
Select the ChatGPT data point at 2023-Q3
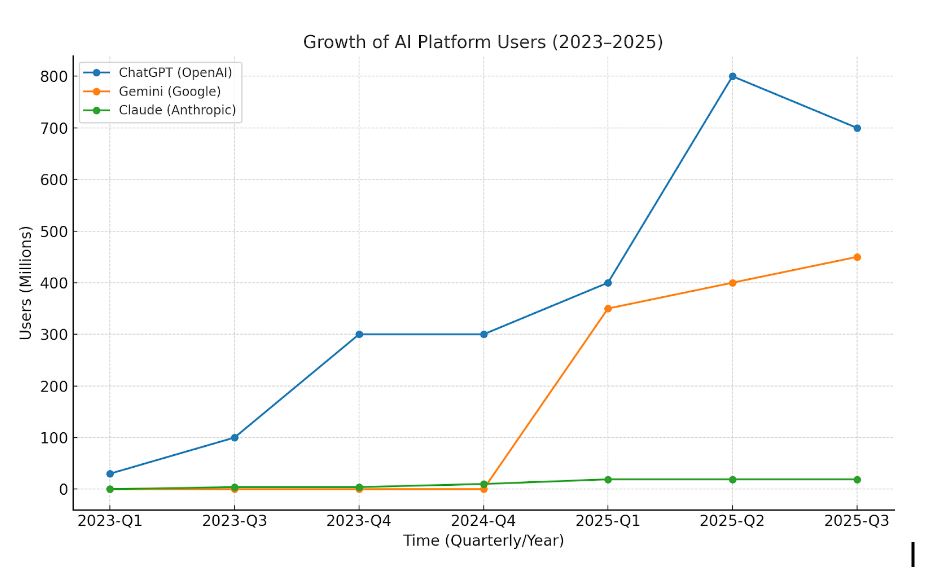234,438
